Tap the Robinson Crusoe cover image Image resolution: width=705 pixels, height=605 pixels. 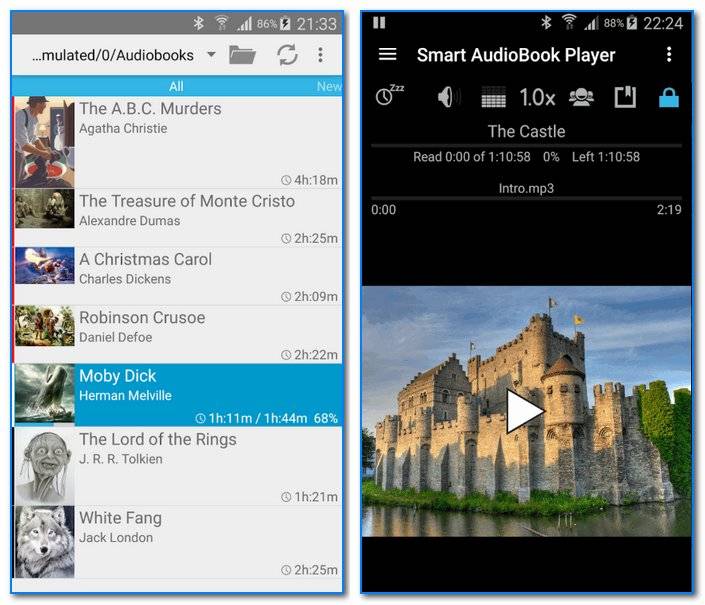click(x=44, y=326)
